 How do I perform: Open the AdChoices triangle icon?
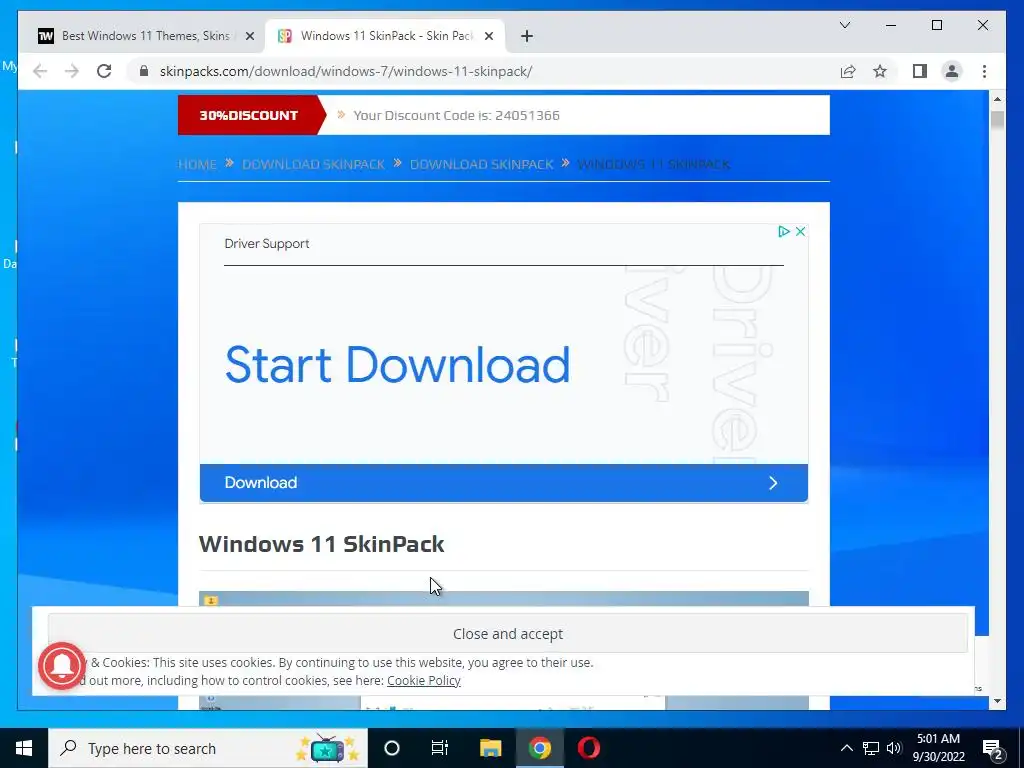pyautogui.click(x=784, y=232)
